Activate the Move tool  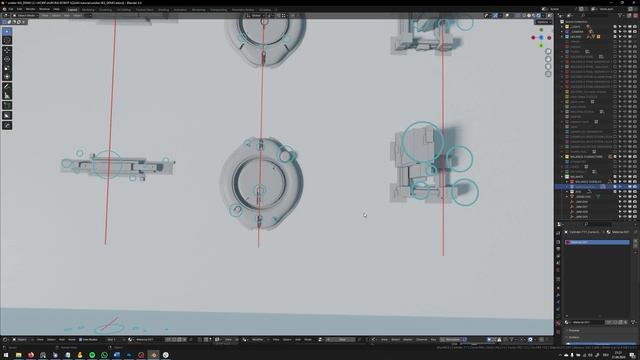pos(7,50)
